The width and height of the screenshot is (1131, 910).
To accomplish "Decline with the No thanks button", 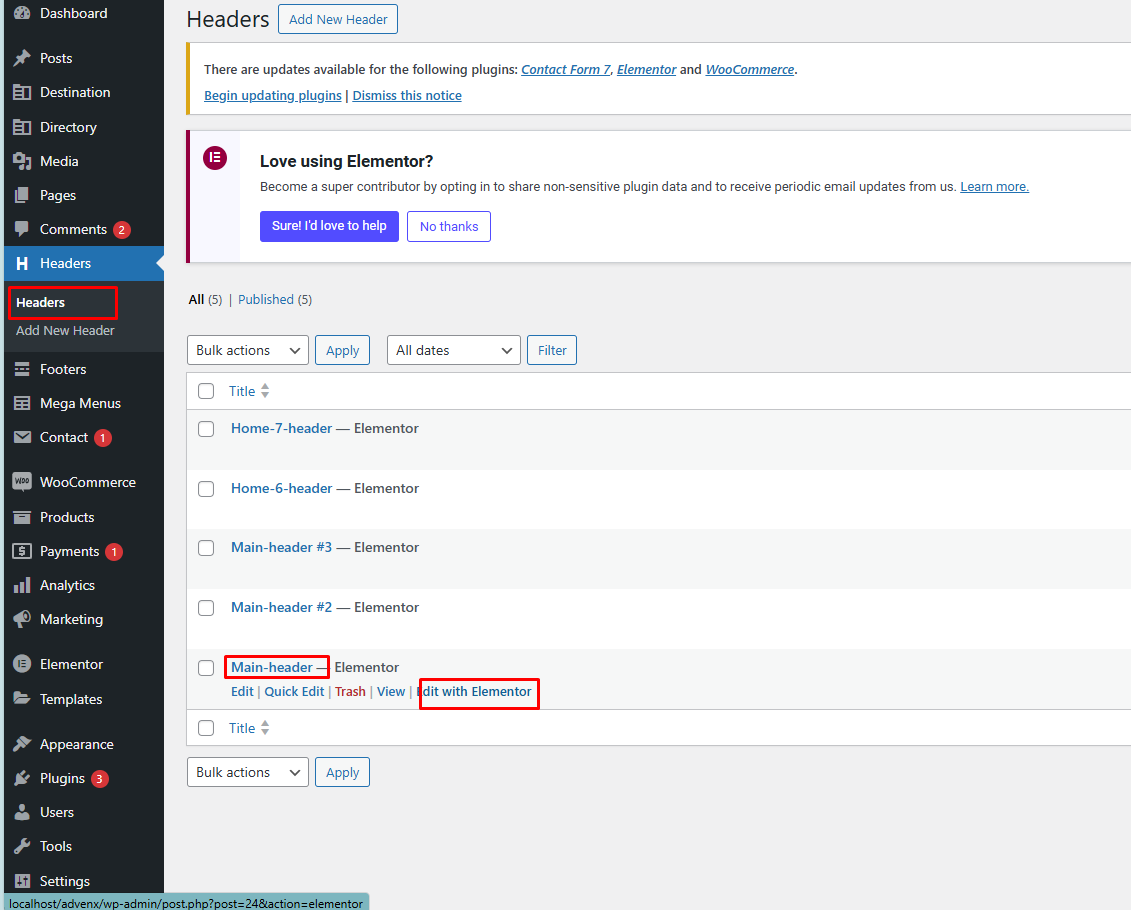I will pos(449,226).
